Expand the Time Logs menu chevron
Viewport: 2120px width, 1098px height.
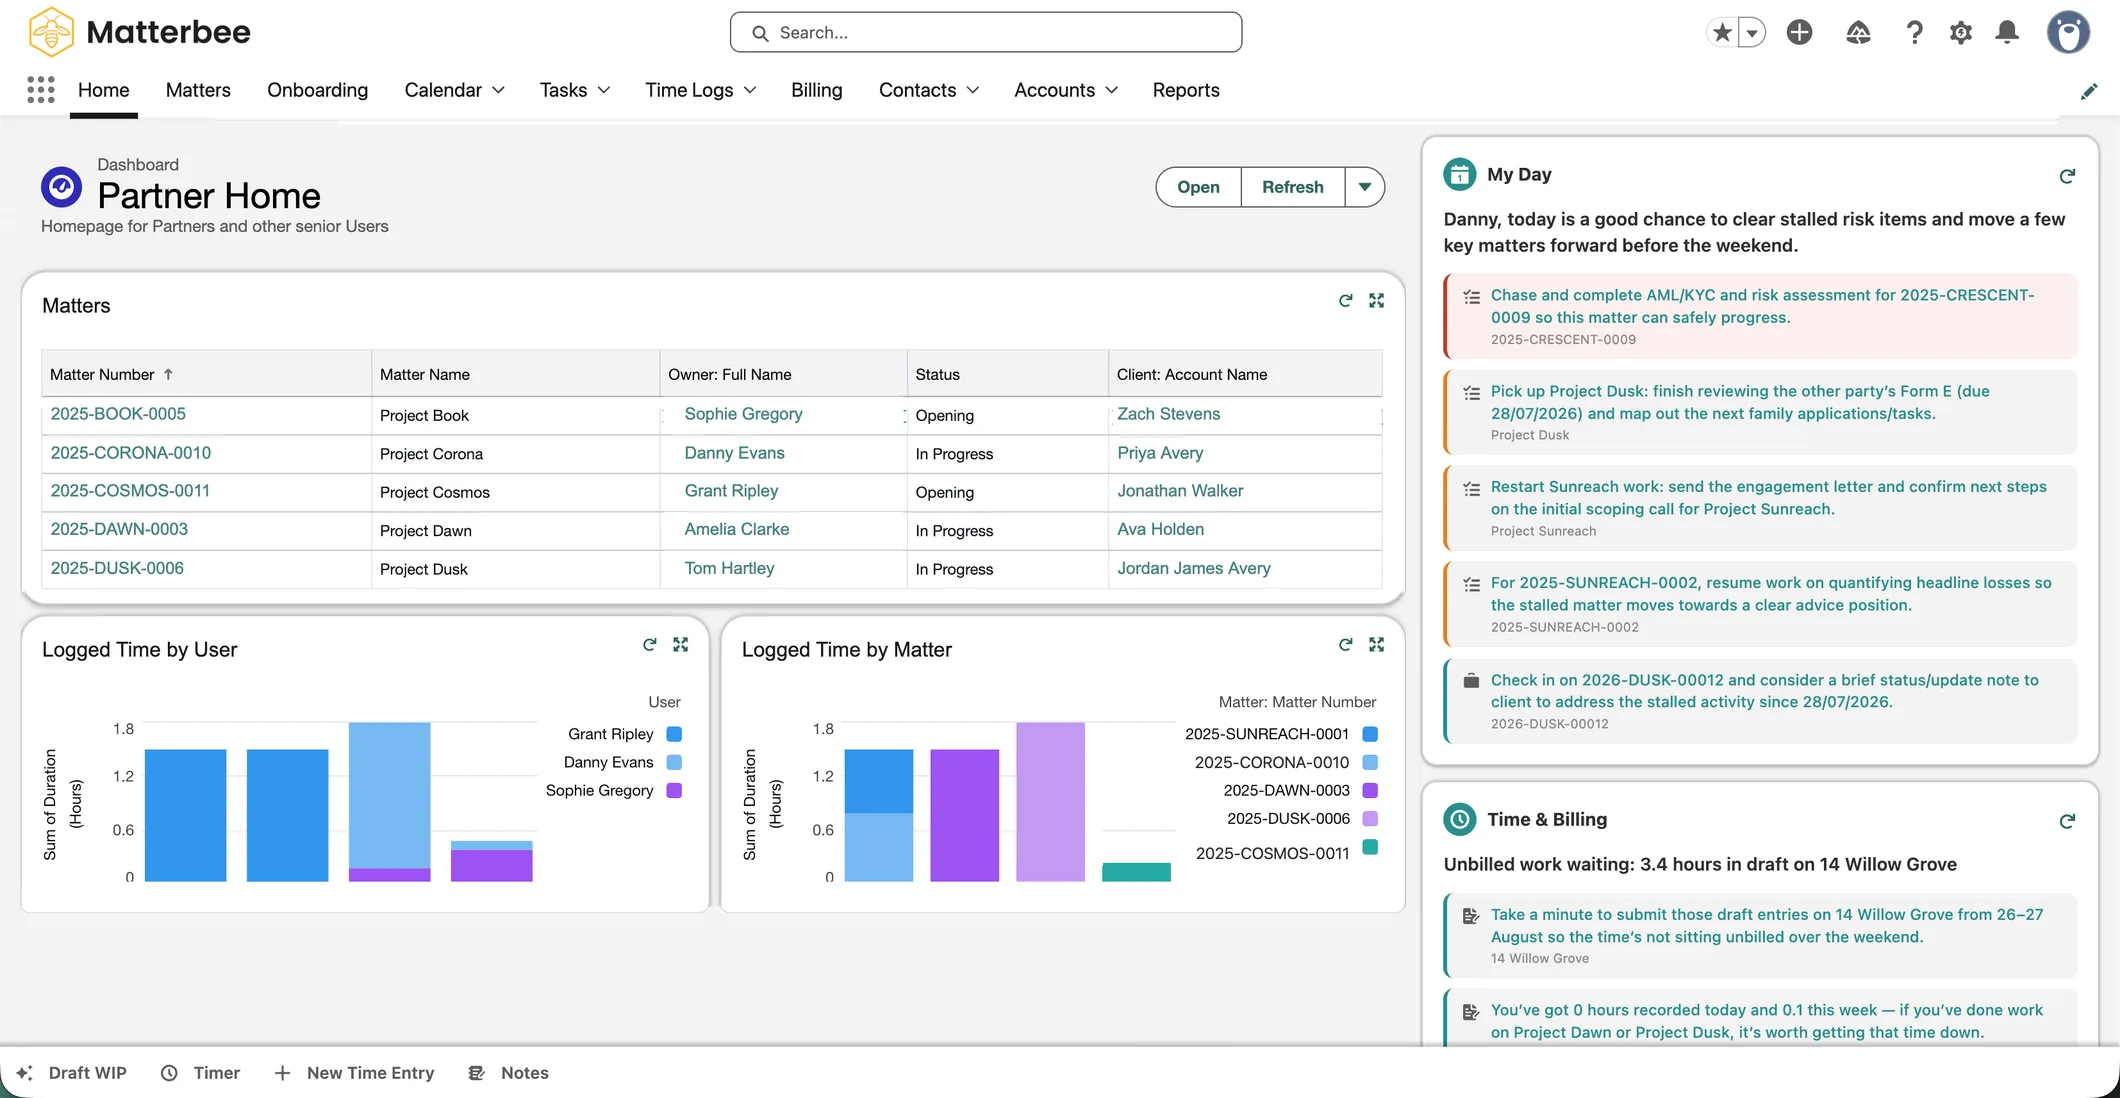(x=750, y=90)
